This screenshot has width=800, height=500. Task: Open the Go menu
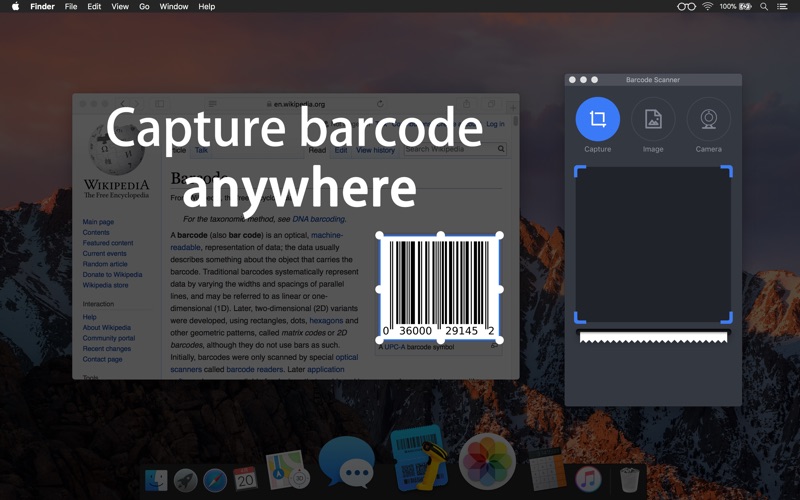144,6
